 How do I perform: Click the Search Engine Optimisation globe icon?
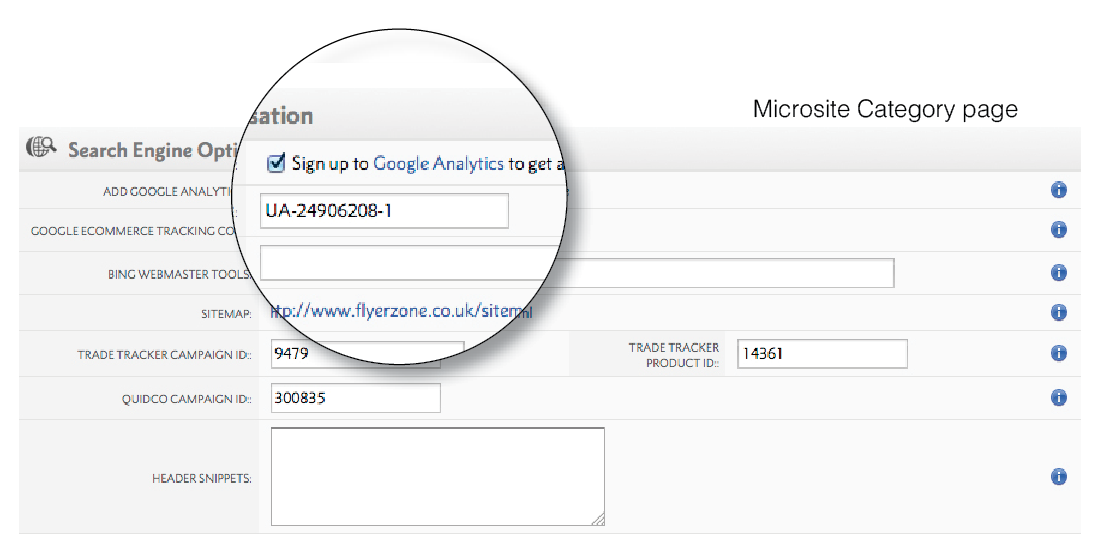pos(41,147)
